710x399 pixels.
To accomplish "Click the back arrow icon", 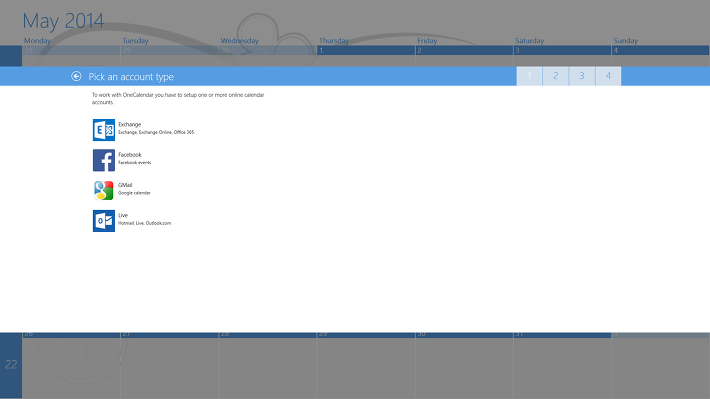I will [76, 77].
